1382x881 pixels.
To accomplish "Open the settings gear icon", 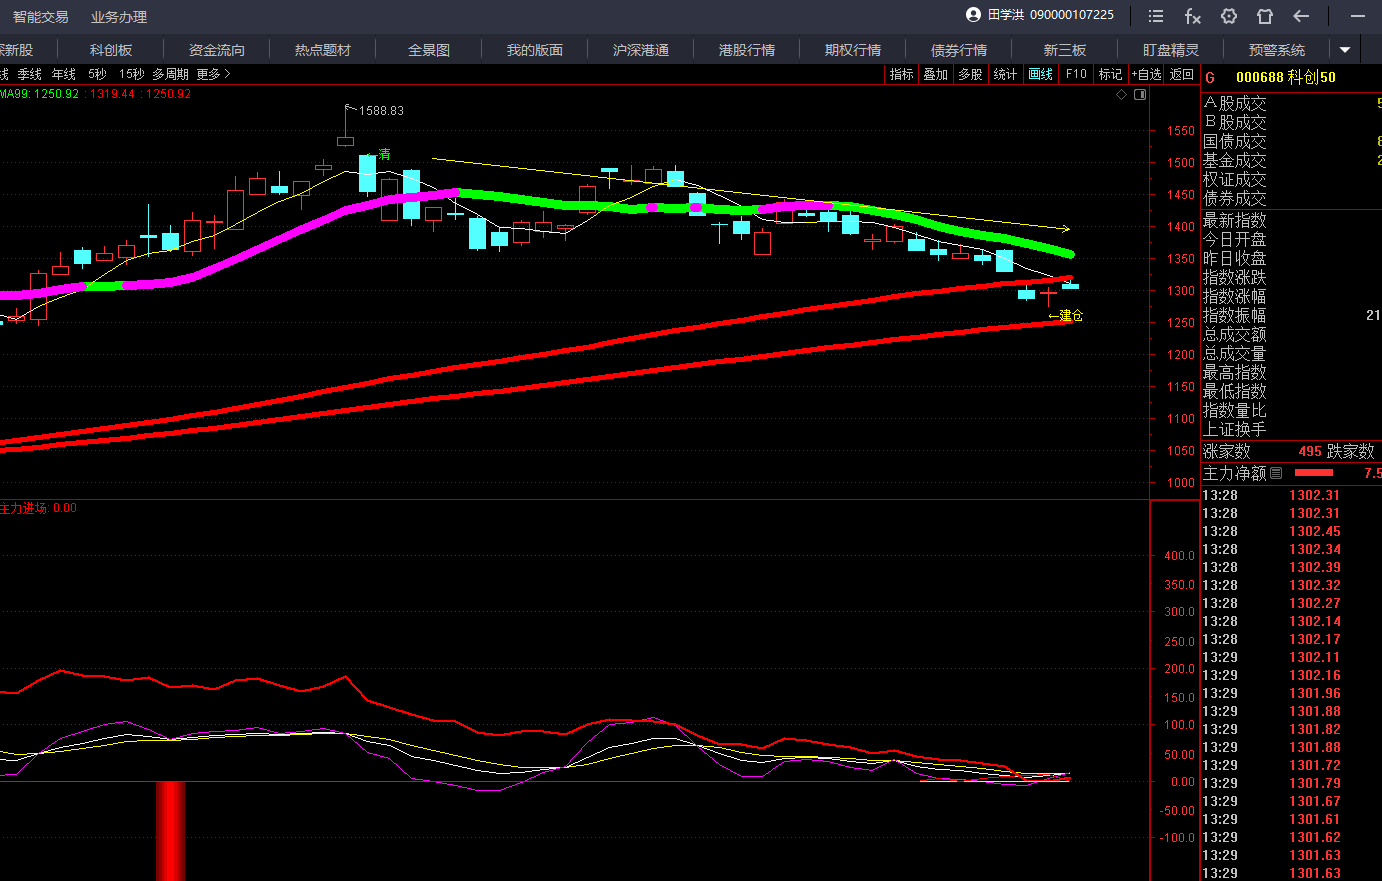I will pyautogui.click(x=1229, y=16).
